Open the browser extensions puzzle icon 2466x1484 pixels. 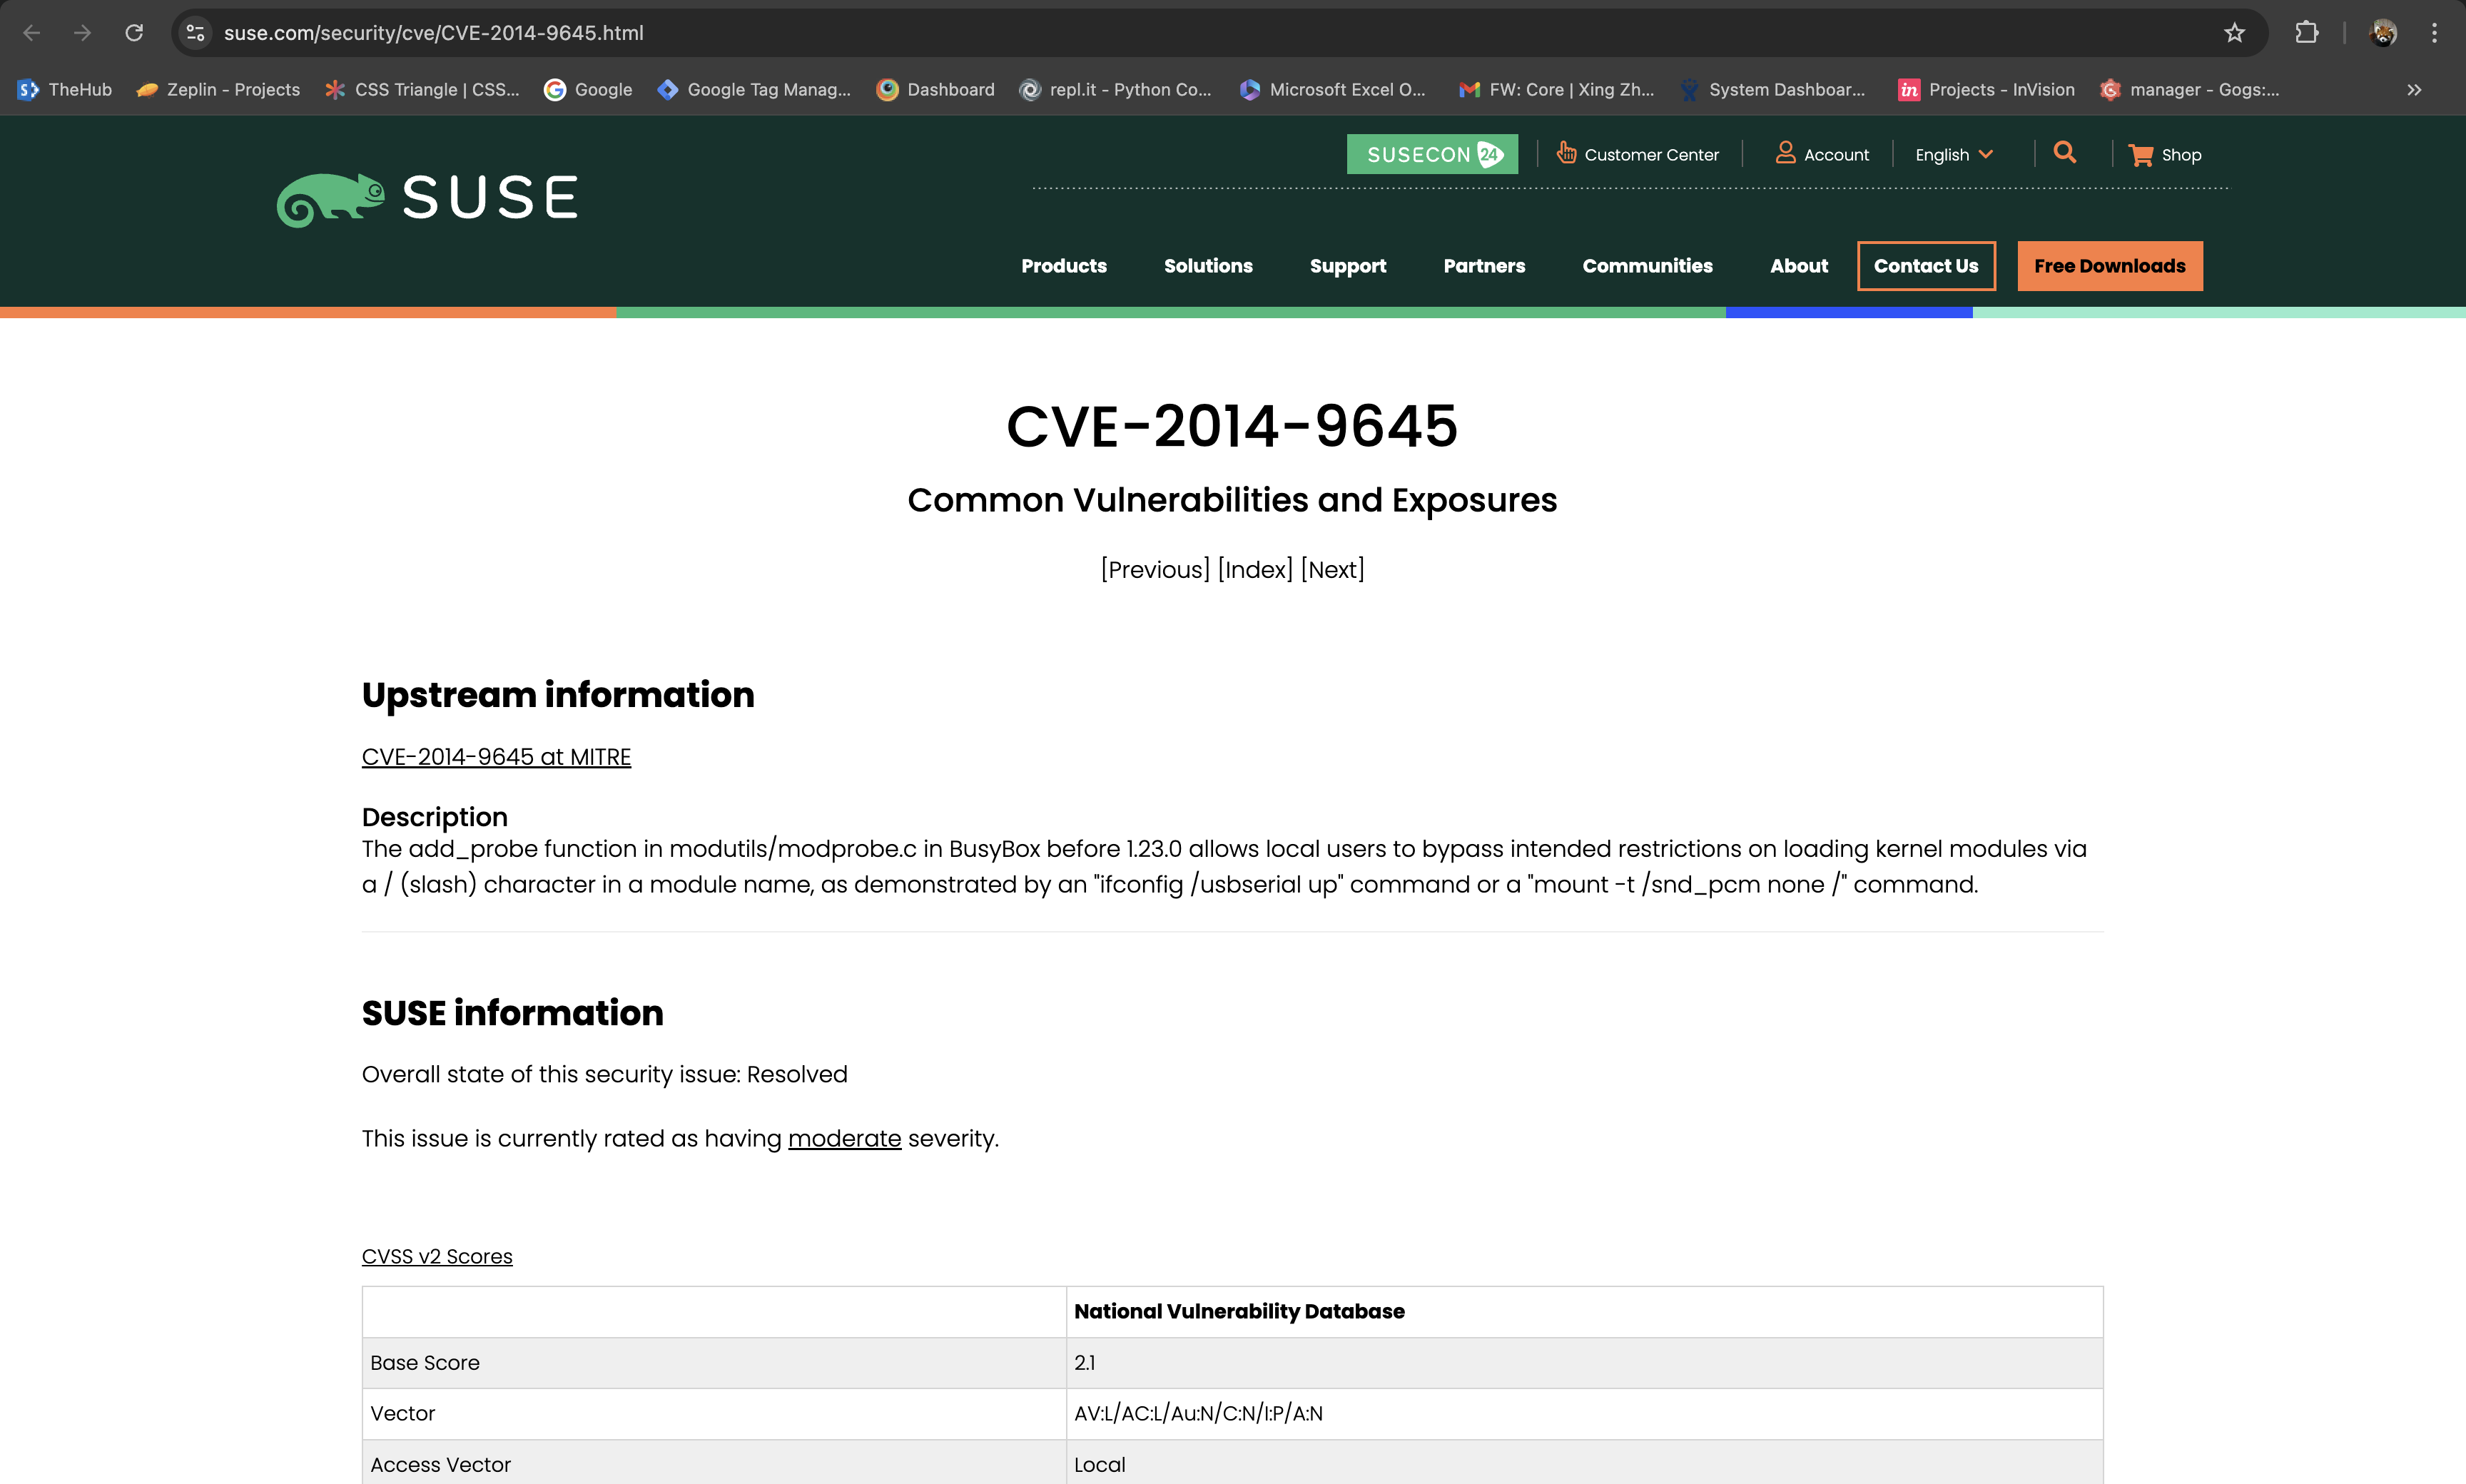[2306, 33]
